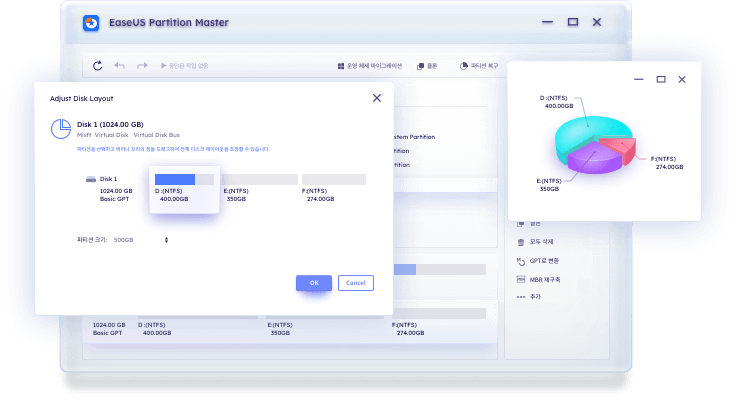Maximize the pie chart window

click(x=661, y=79)
